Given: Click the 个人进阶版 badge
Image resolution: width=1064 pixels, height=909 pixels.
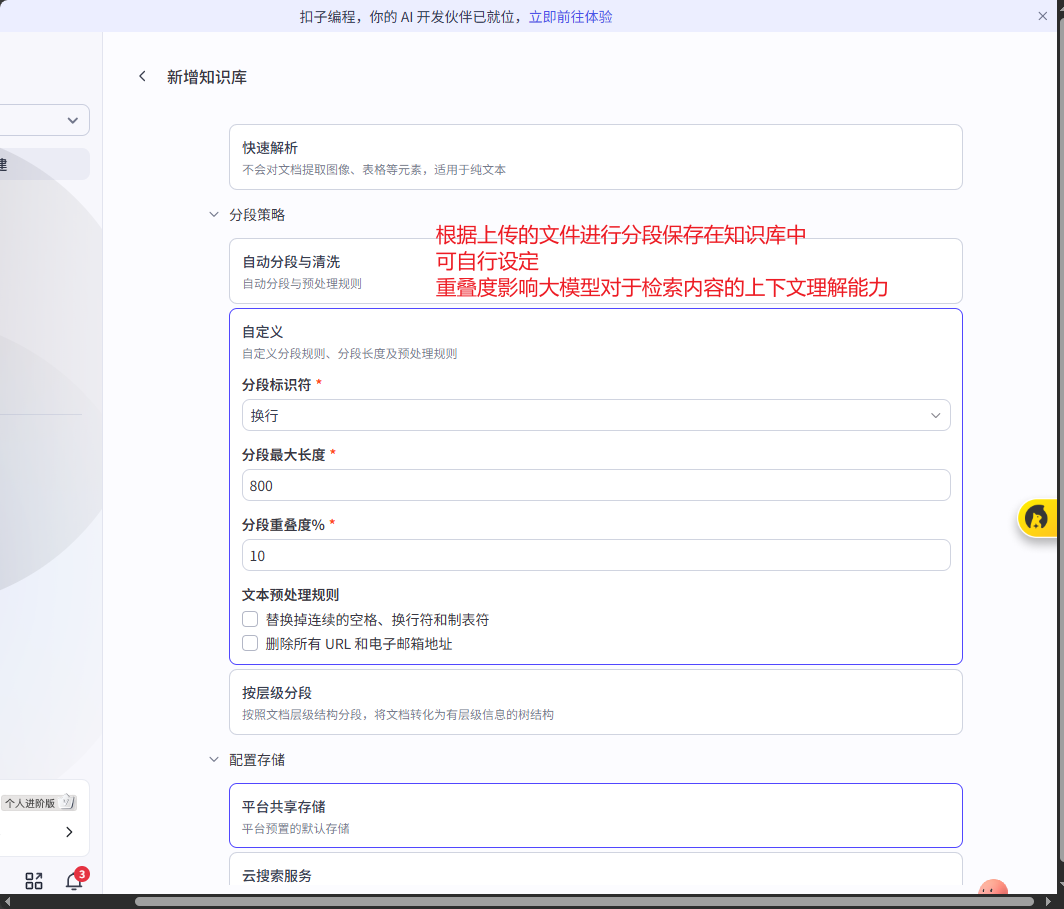Looking at the screenshot, I should point(39,803).
